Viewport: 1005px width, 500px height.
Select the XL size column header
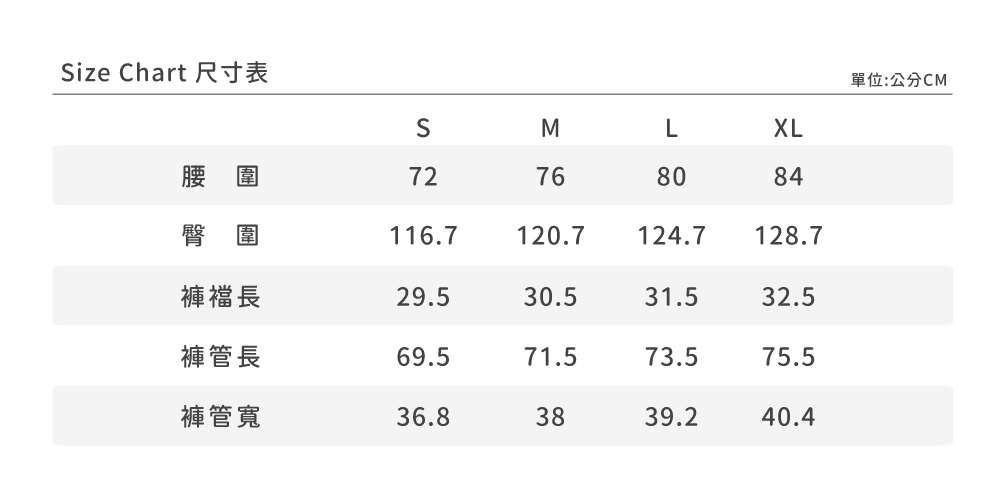pos(788,129)
